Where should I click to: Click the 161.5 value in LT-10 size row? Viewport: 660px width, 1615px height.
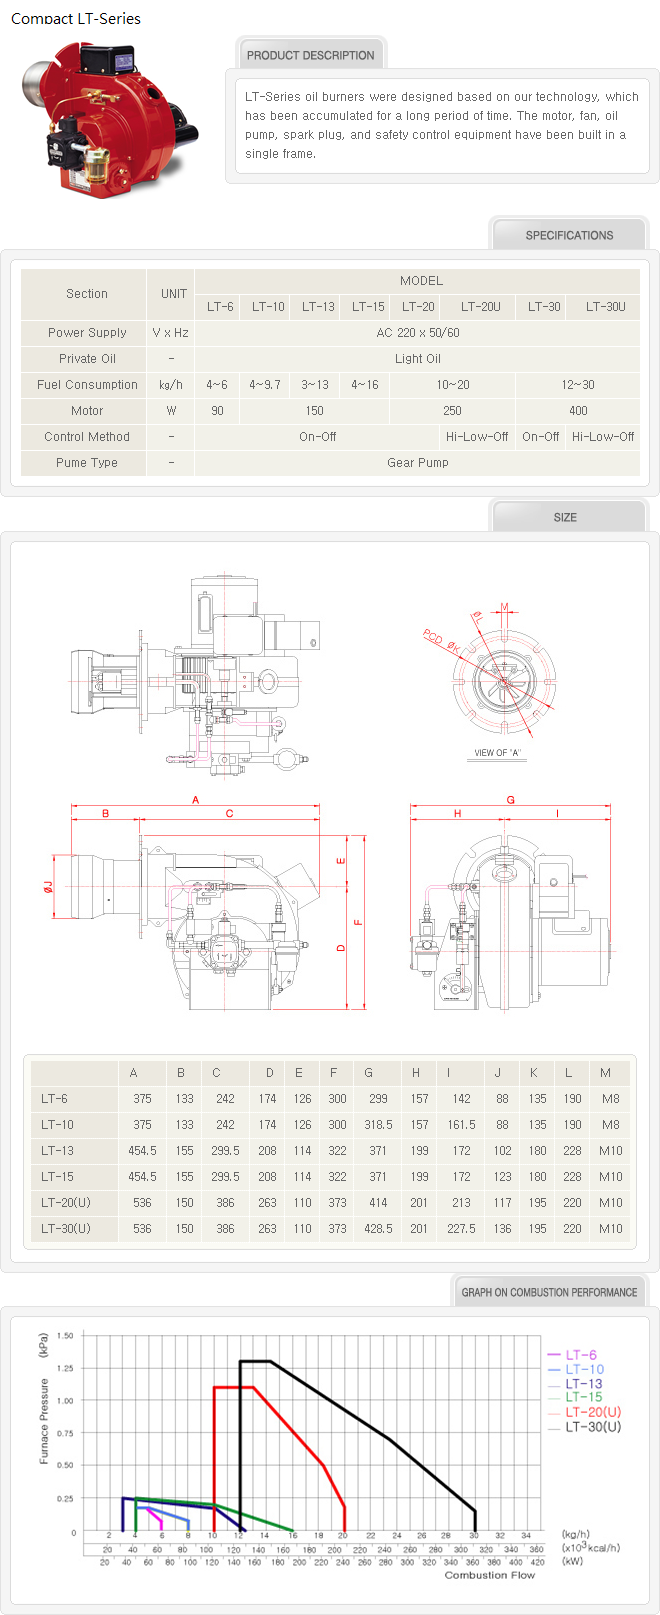[x=461, y=1125]
